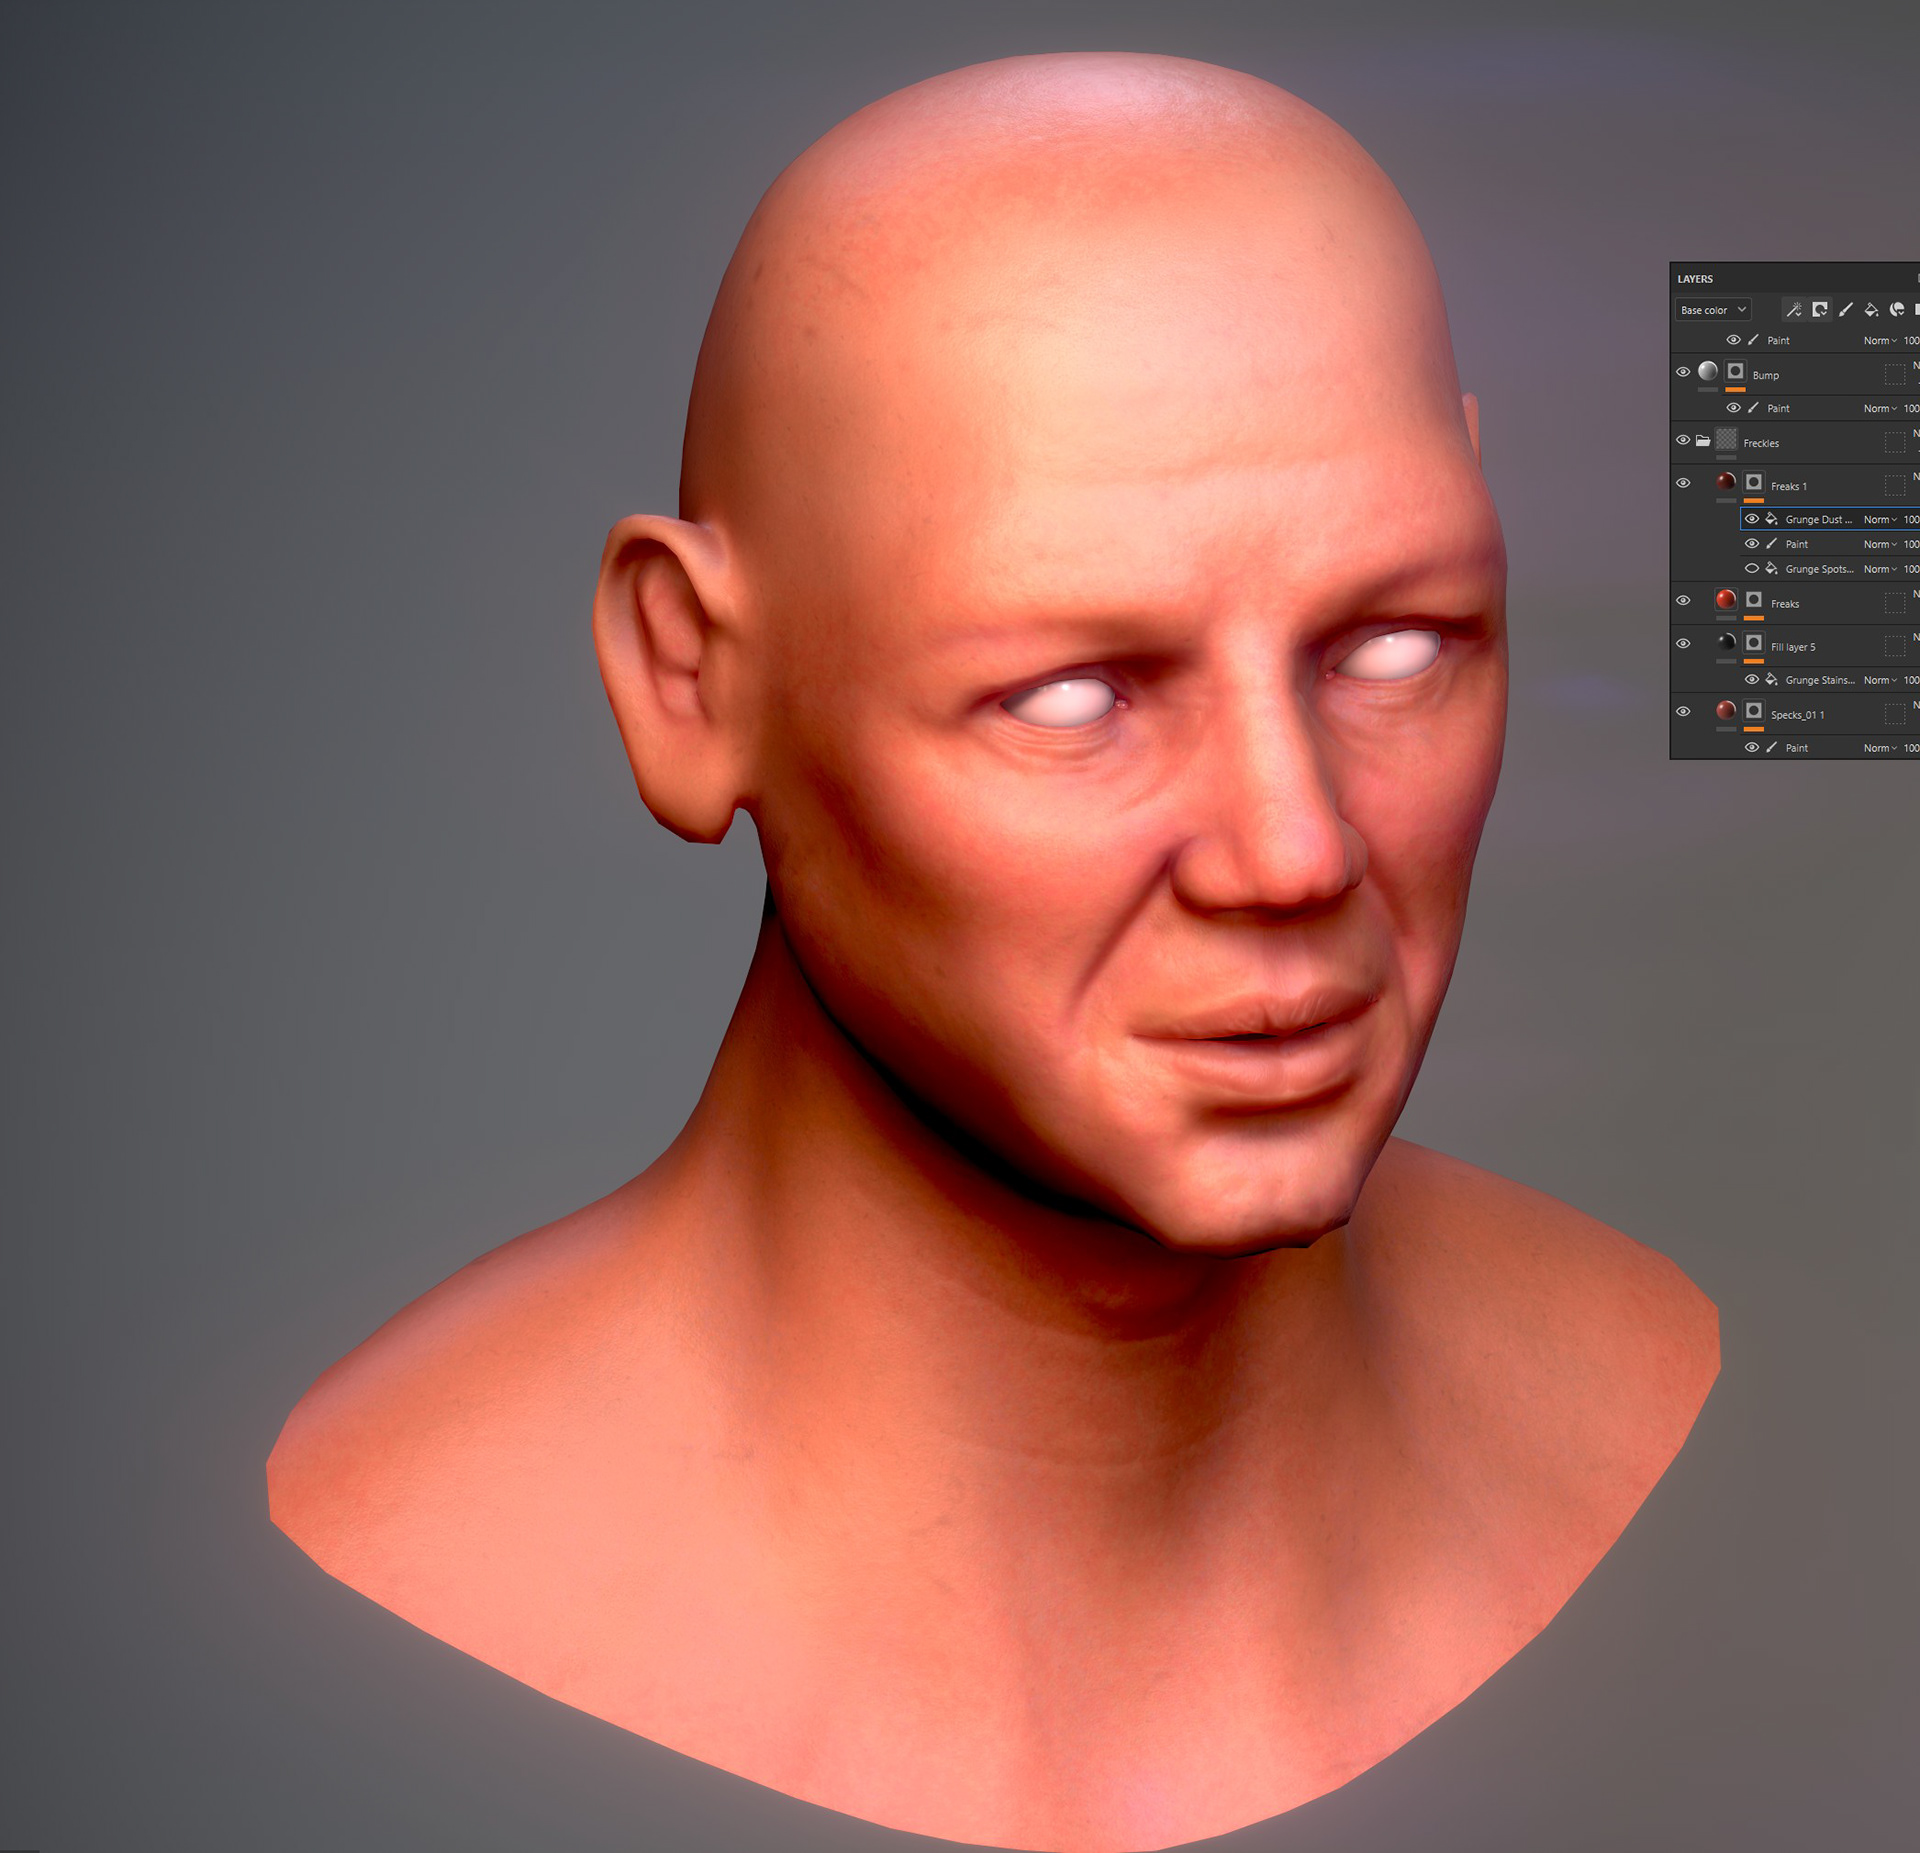The width and height of the screenshot is (1920, 1853).
Task: Click the smart material icon in Layers toolbar
Action: pyautogui.click(x=1897, y=310)
